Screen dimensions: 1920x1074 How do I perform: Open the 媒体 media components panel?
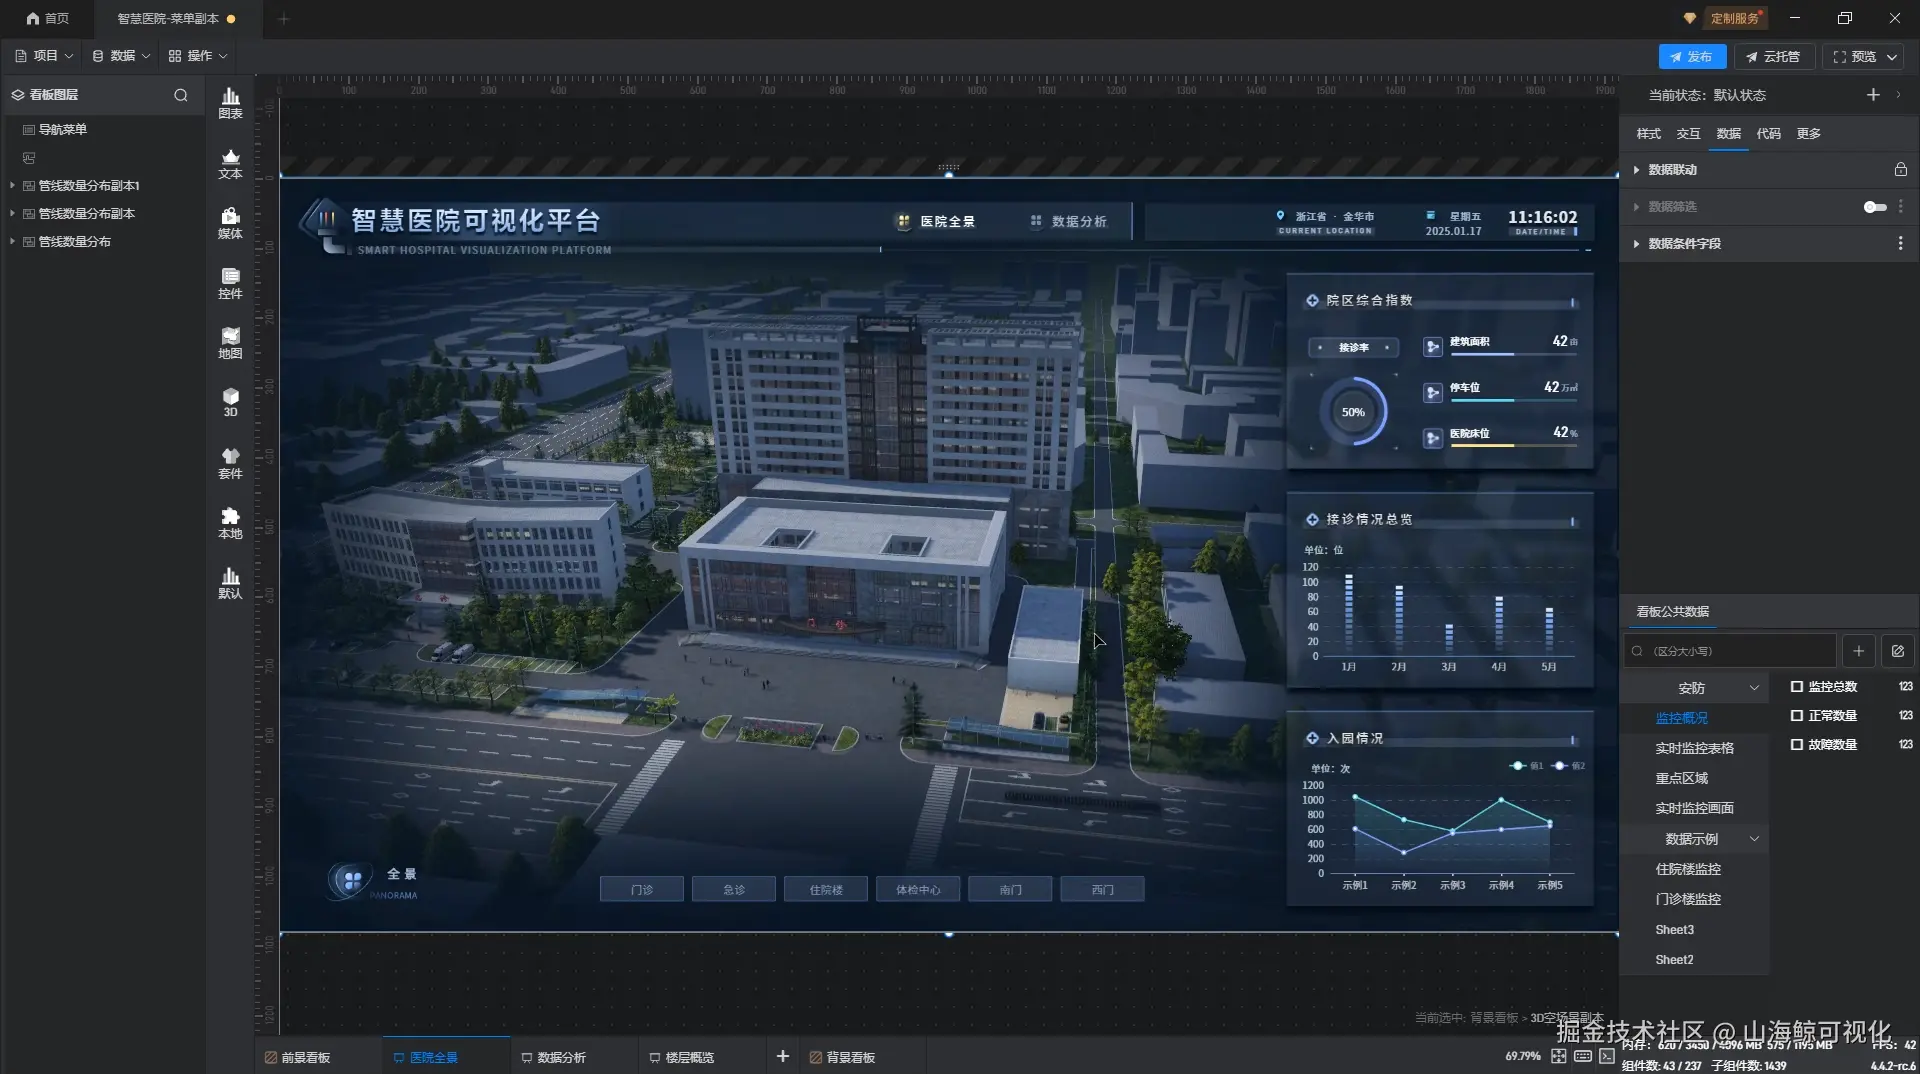point(230,224)
